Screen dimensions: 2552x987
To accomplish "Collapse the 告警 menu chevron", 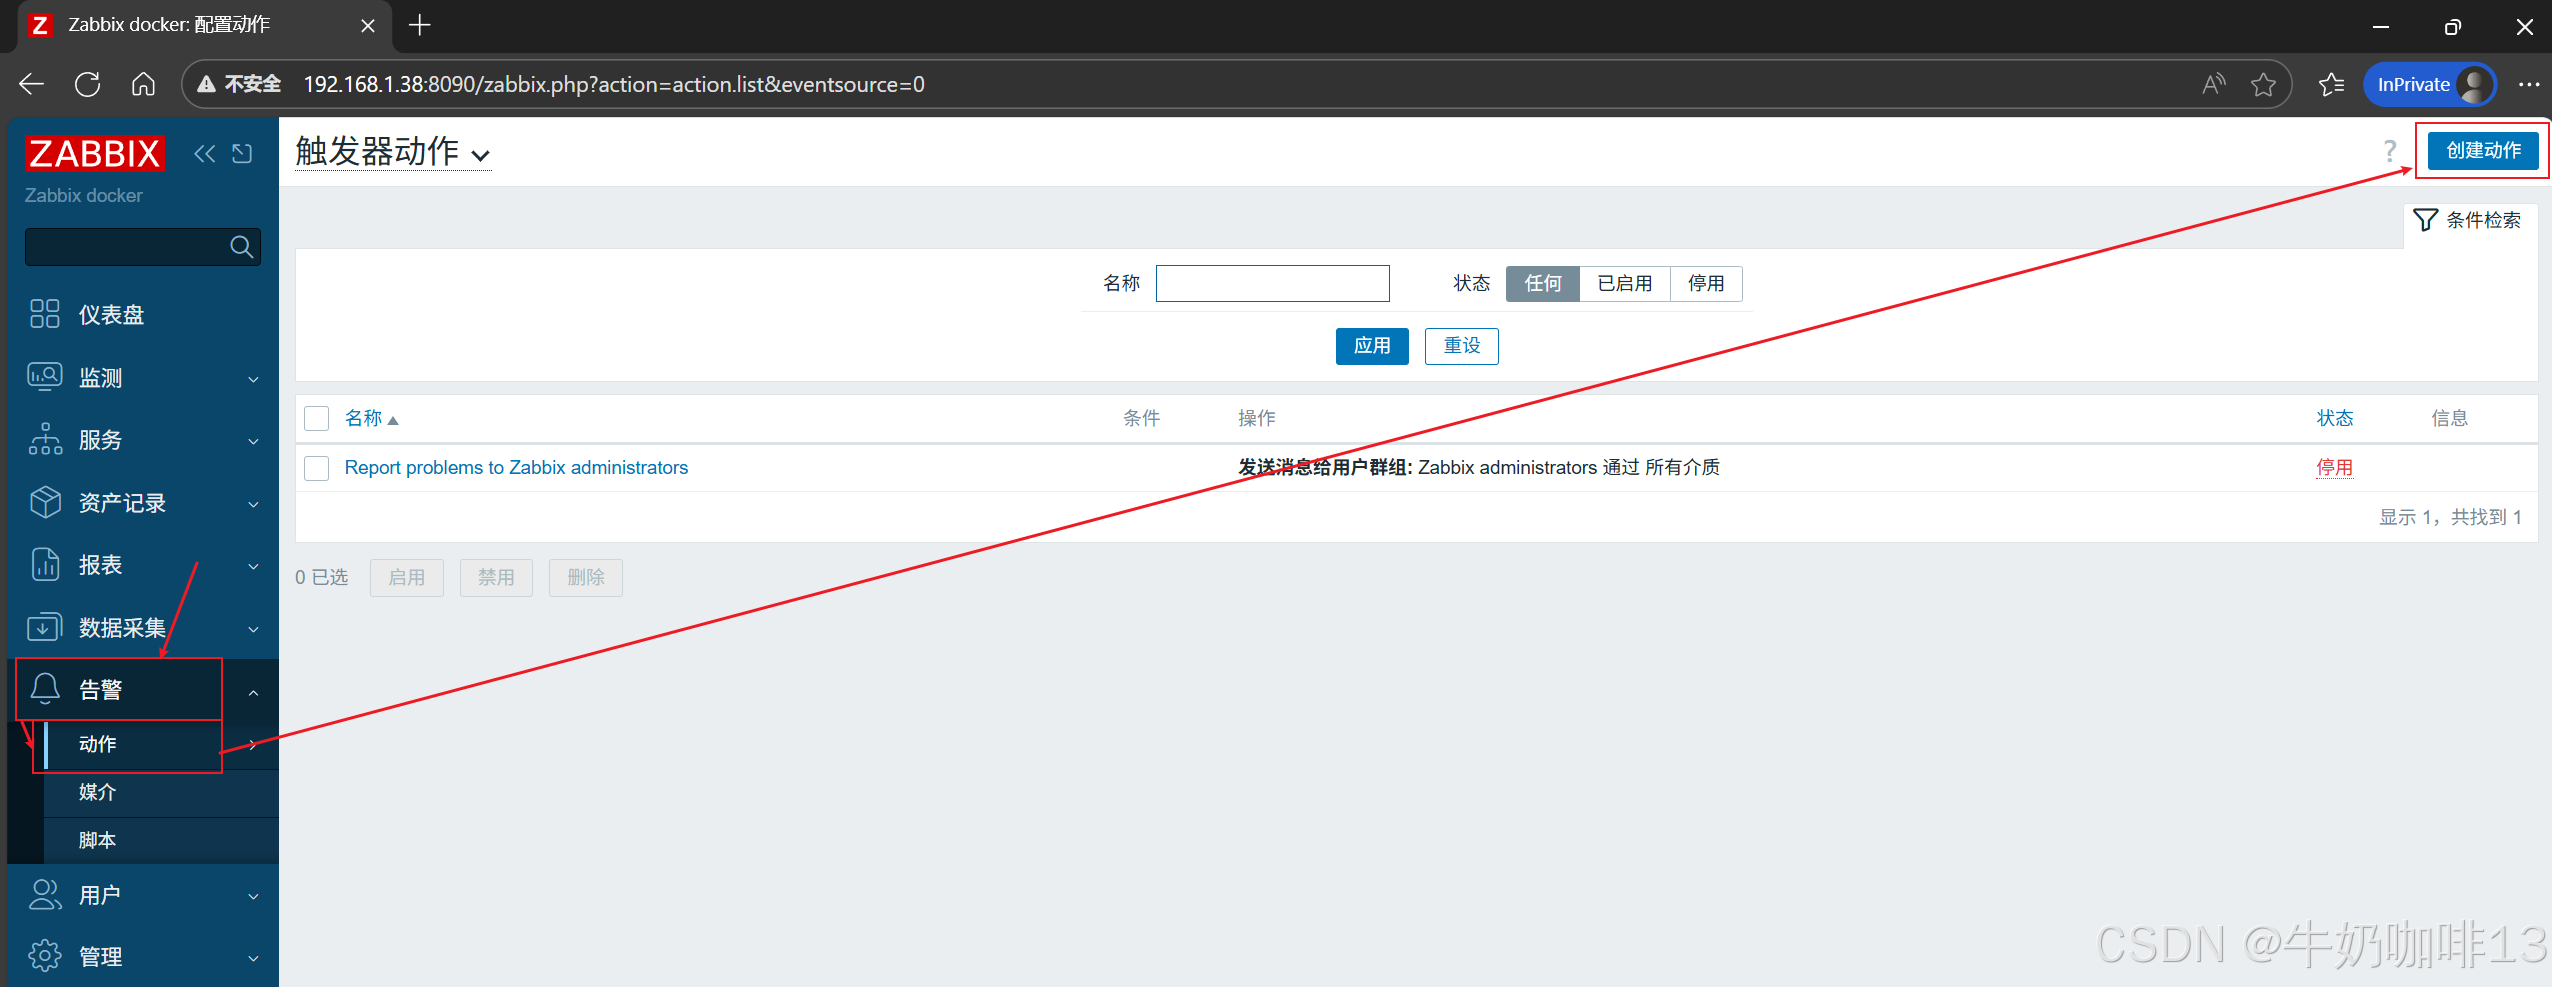I will [253, 692].
